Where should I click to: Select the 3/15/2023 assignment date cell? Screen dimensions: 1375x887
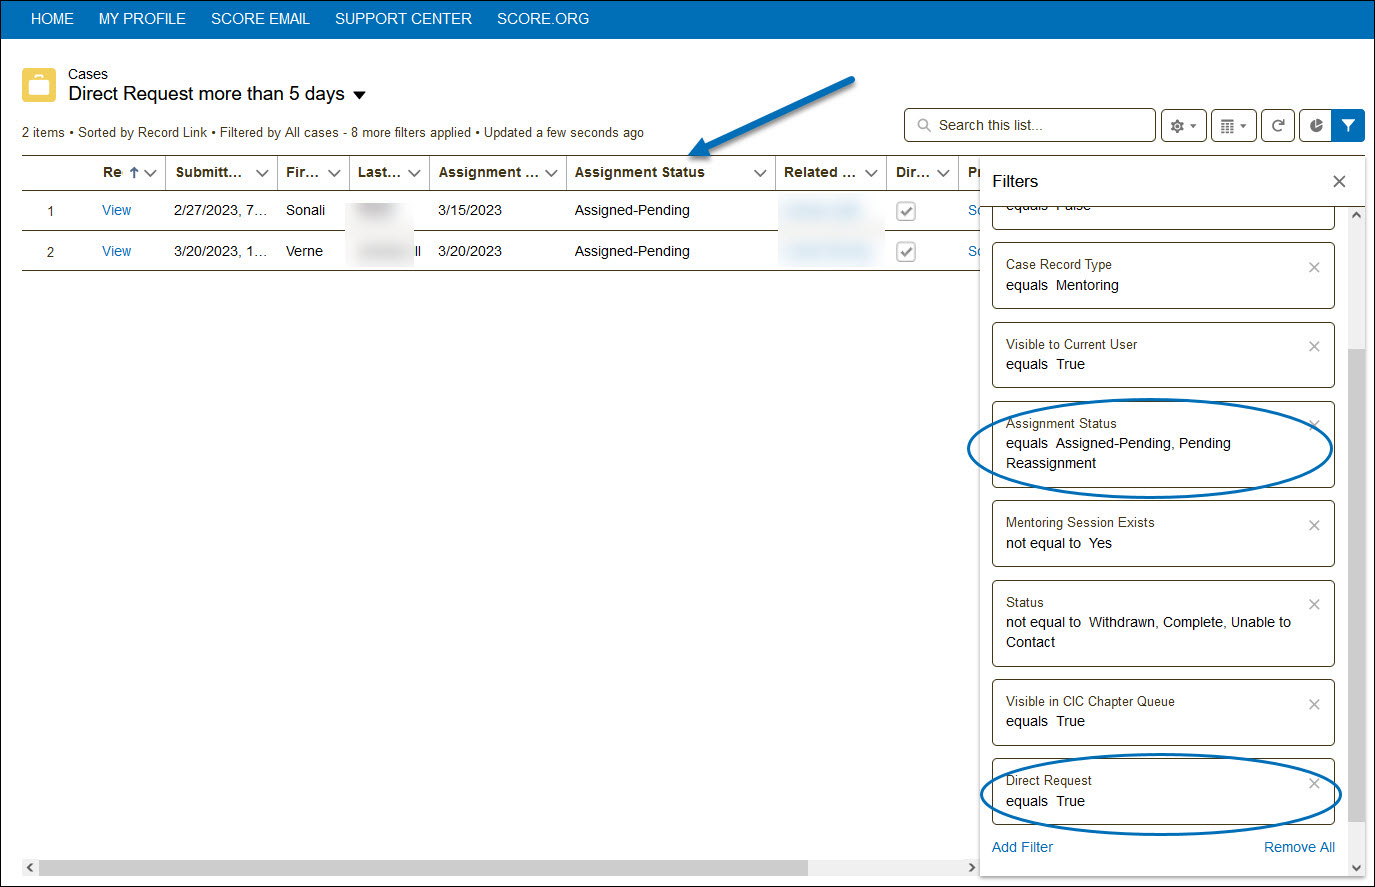click(470, 210)
